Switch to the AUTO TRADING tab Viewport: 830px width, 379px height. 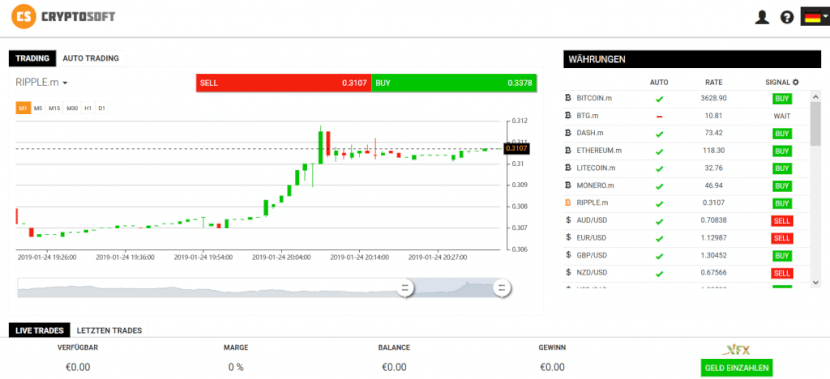[91, 58]
